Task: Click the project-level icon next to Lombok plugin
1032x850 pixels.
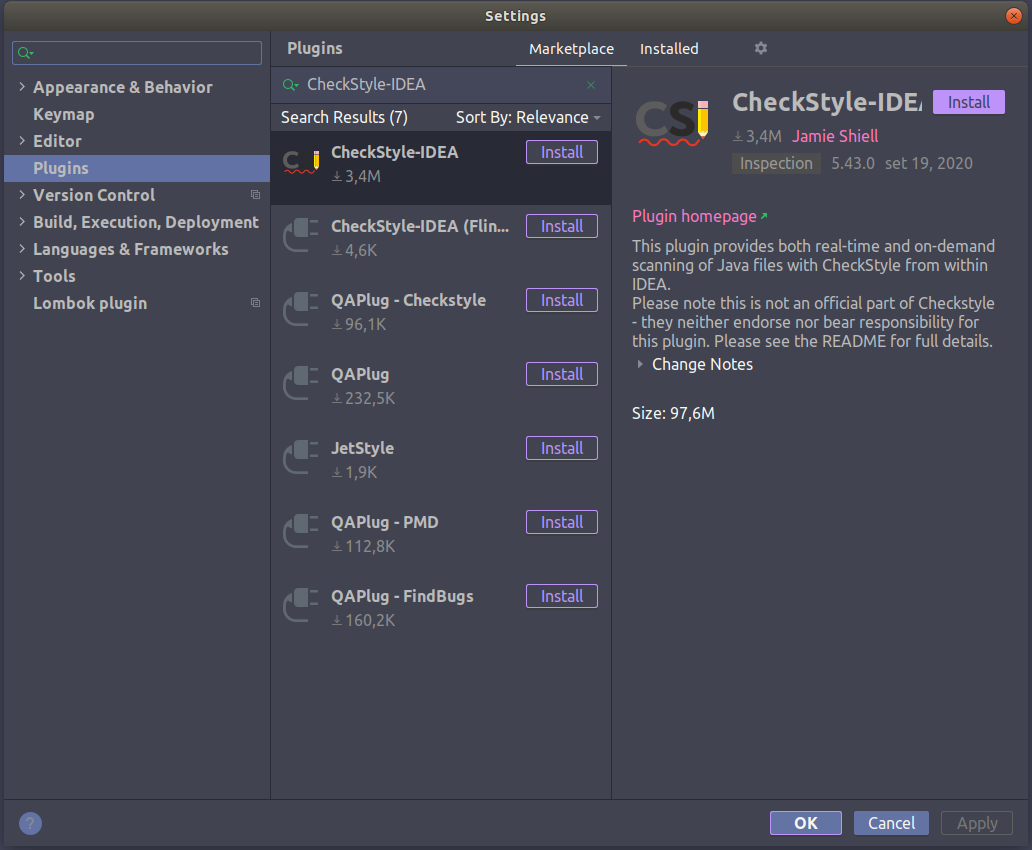Action: click(x=255, y=303)
